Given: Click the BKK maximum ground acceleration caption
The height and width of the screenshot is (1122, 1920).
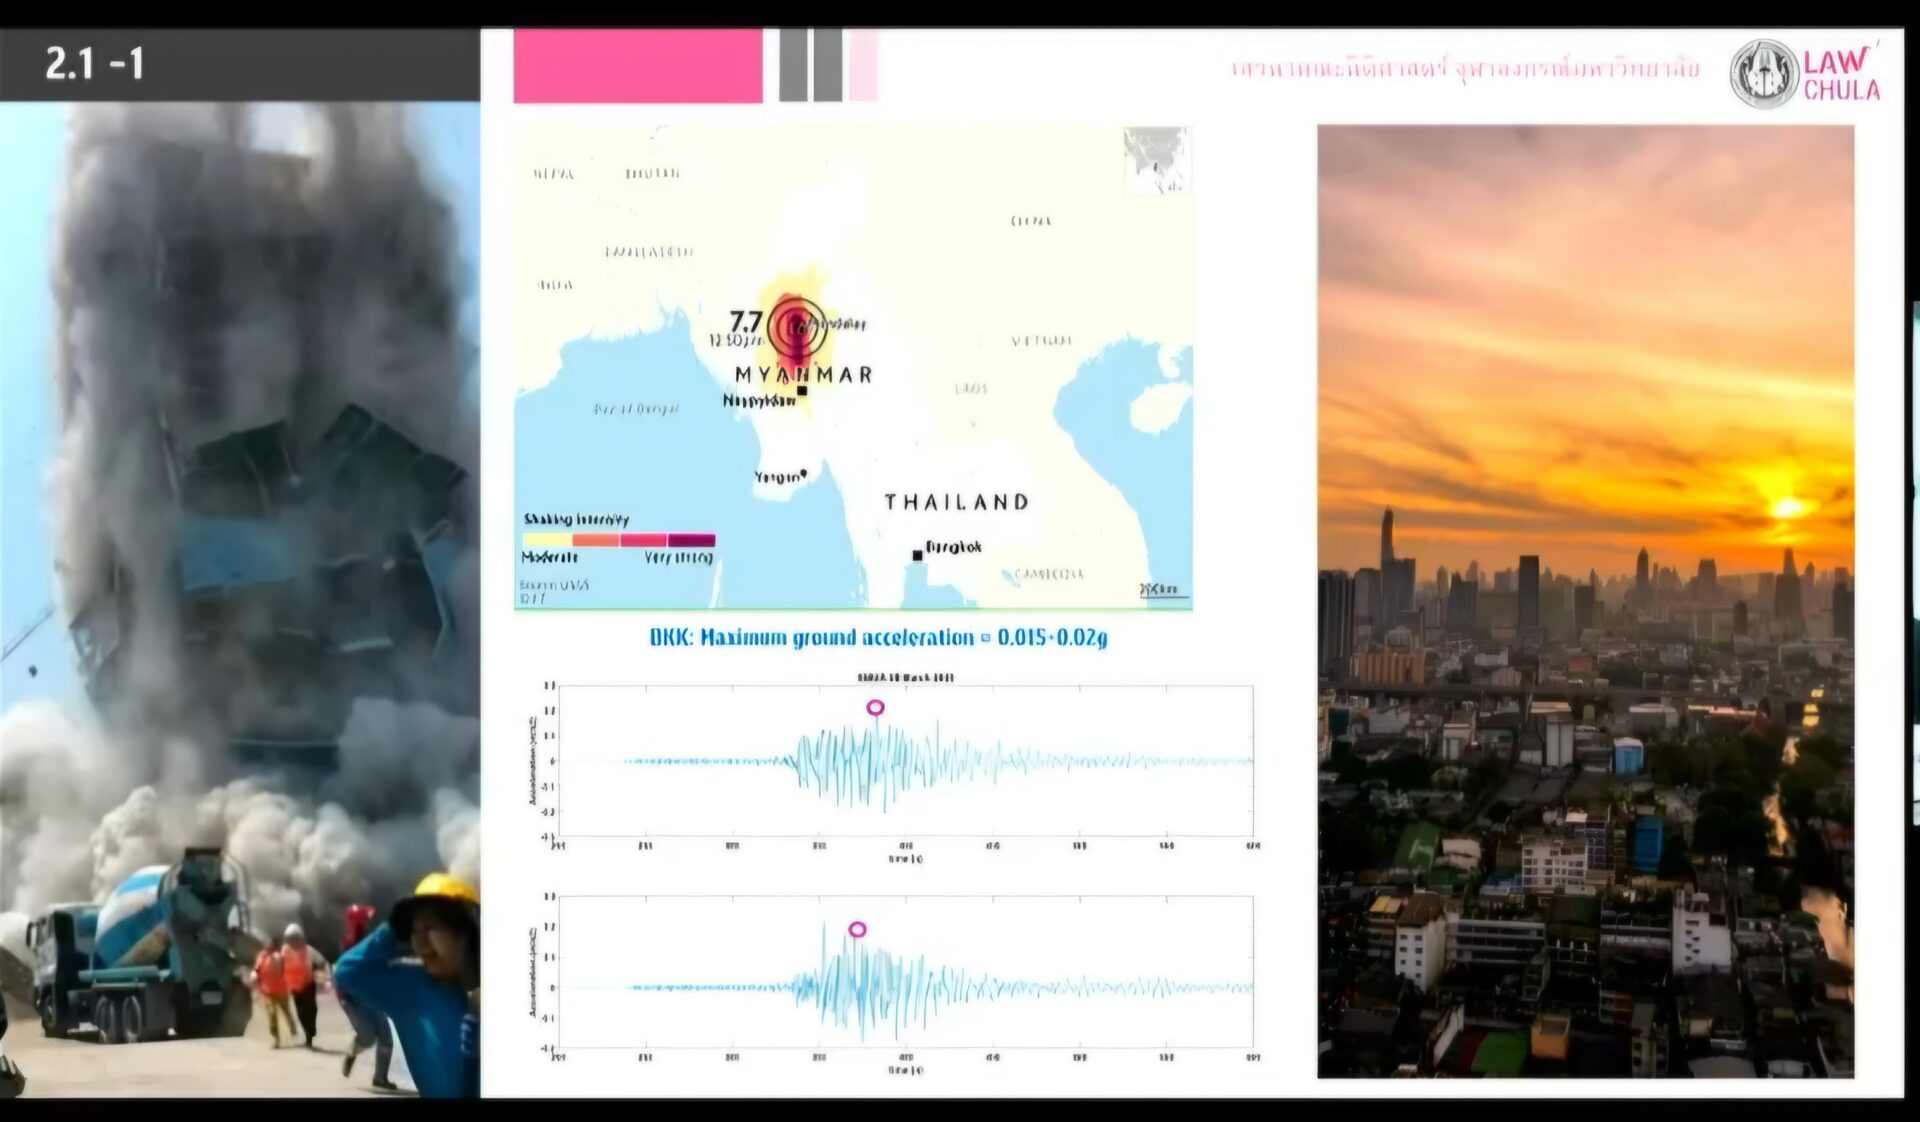Looking at the screenshot, I should [x=878, y=638].
